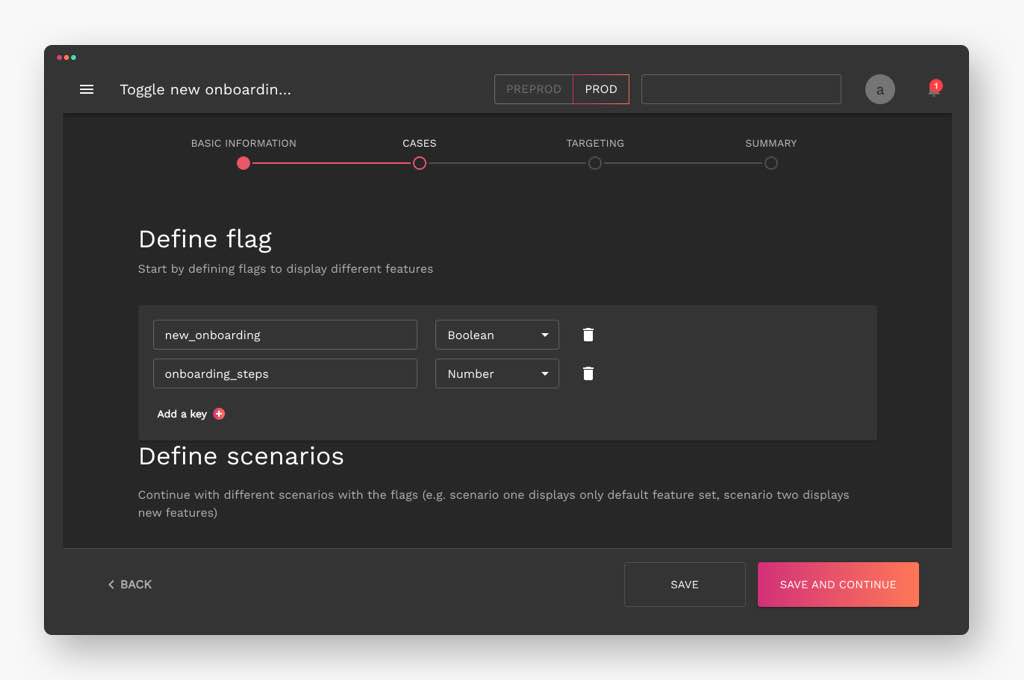
Task: Click the 'Define flag' heading
Action: (204, 240)
